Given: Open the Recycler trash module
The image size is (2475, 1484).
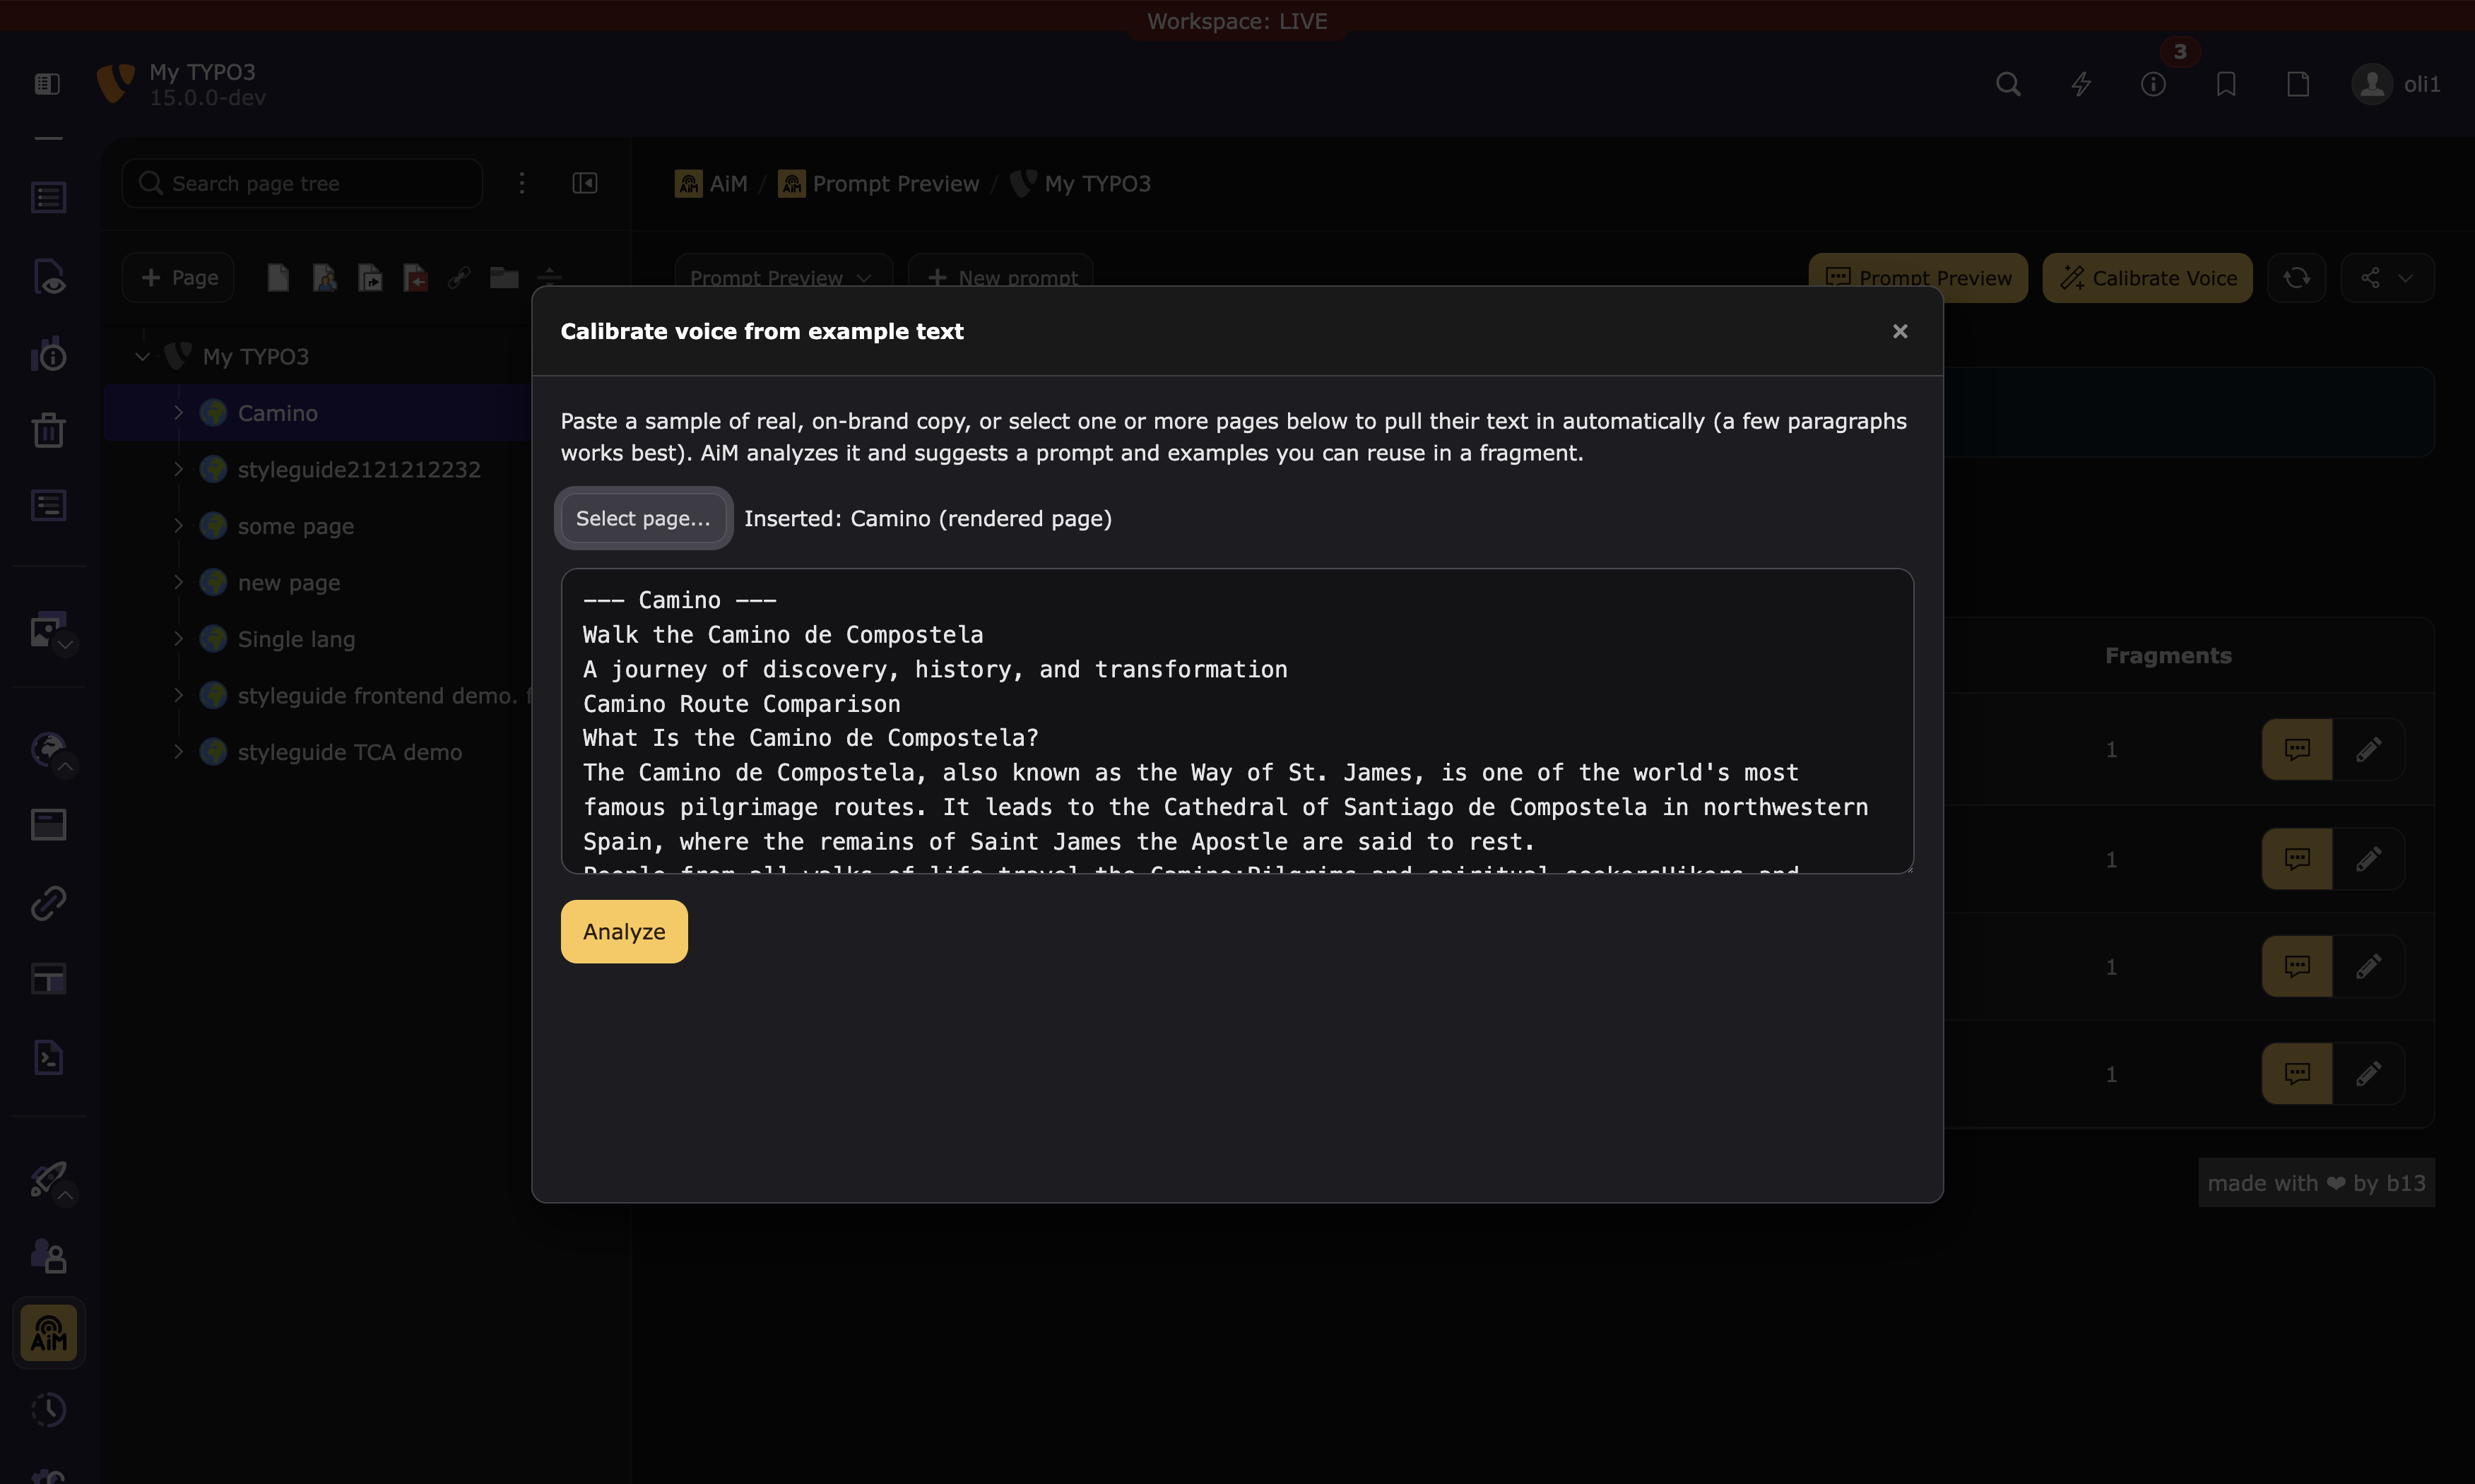Looking at the screenshot, I should tap(48, 430).
